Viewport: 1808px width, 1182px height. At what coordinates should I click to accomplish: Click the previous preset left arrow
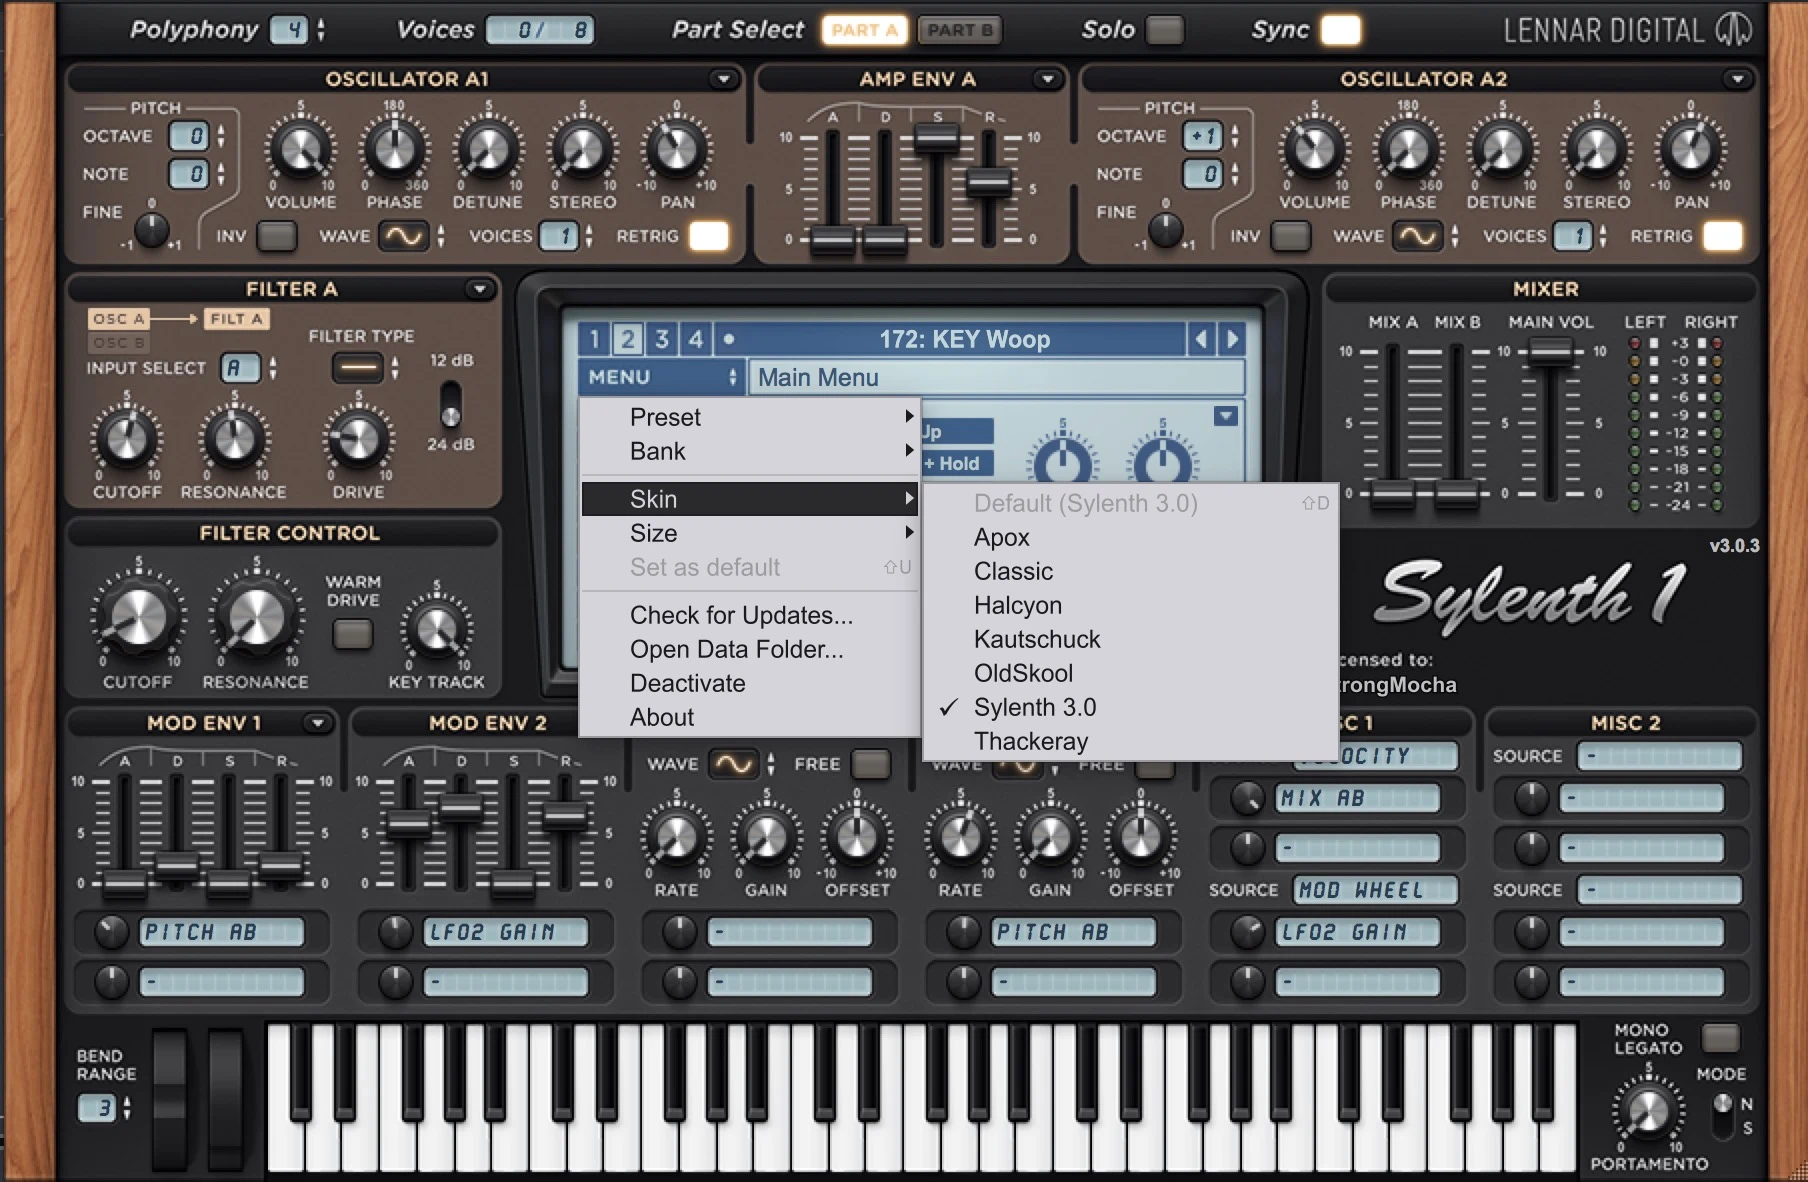[x=1201, y=340]
